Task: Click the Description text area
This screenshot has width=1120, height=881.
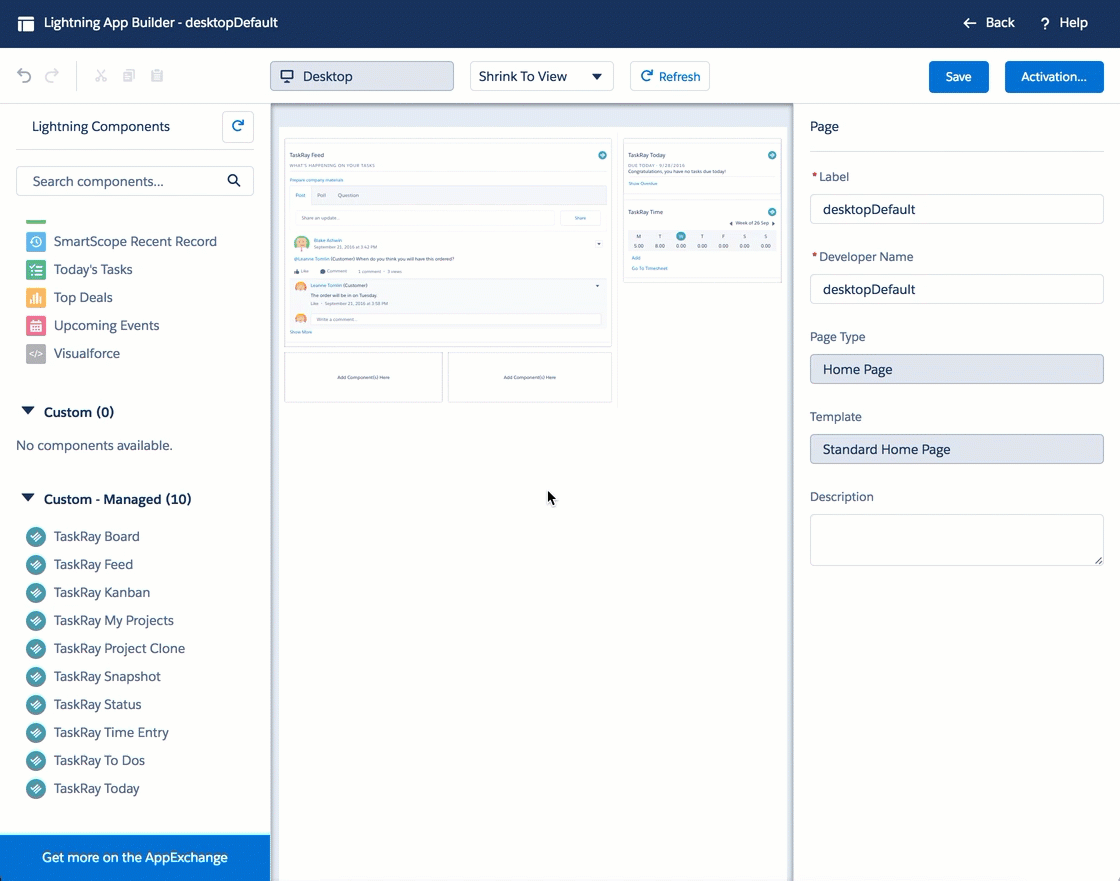Action: click(956, 540)
